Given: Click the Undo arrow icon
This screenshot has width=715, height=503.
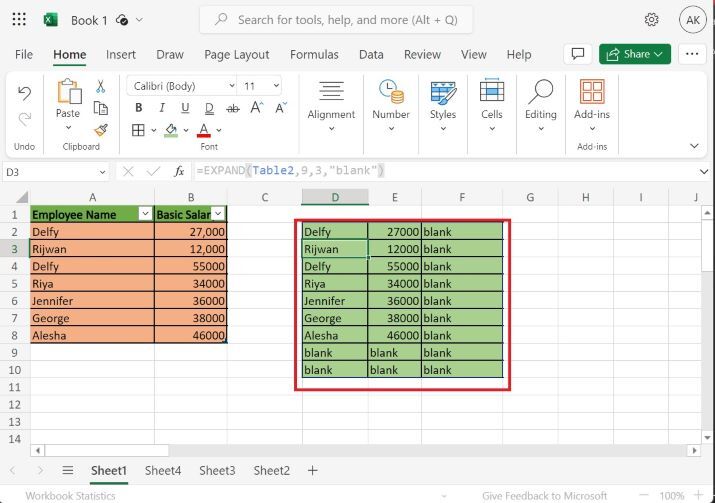Looking at the screenshot, I should pyautogui.click(x=24, y=93).
